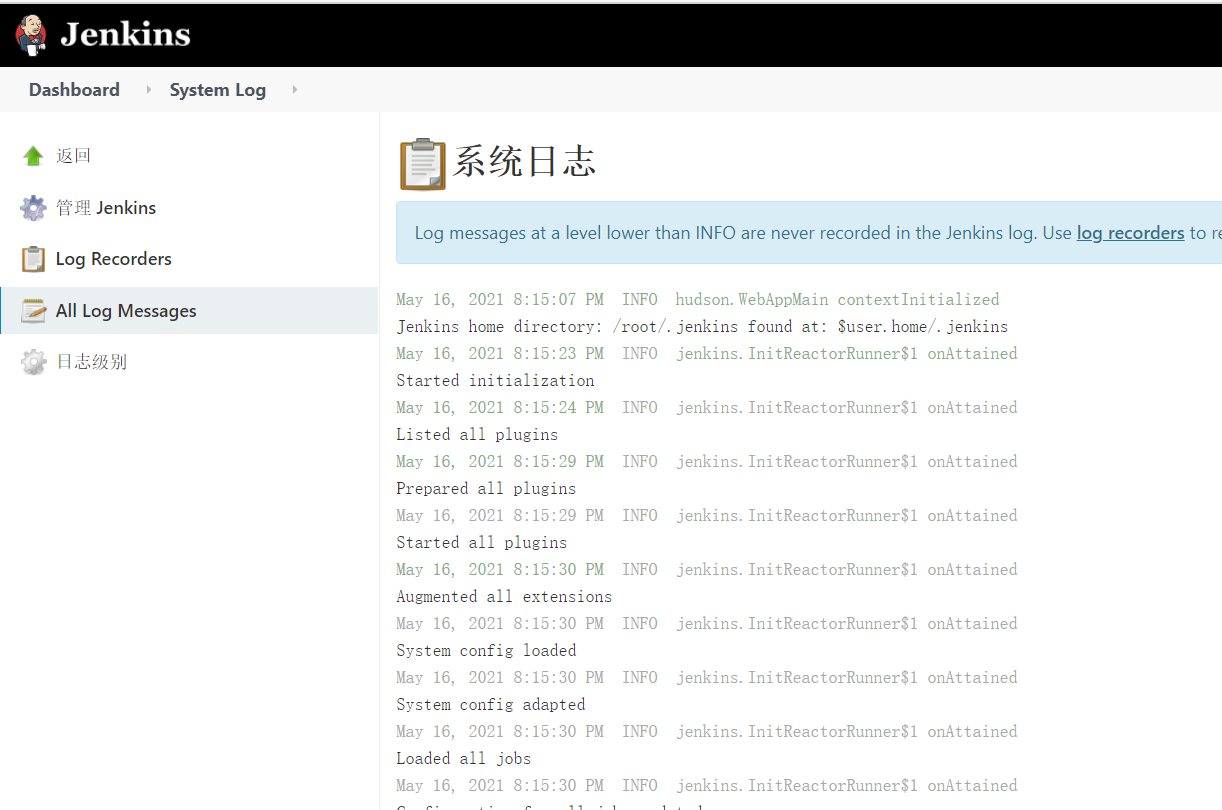1222x810 pixels.
Task: Open 日志级别 in sidebar
Action: tap(92, 362)
